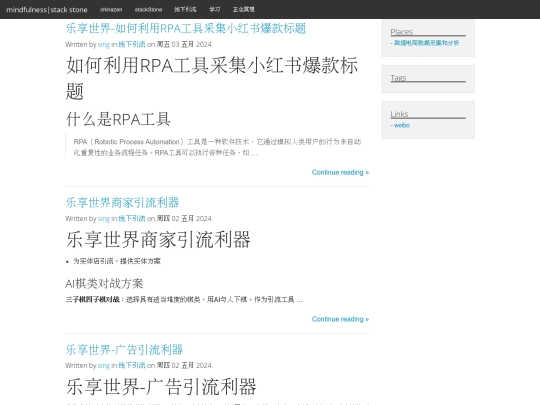The image size is (540, 405).
Task: Open the chinazen menu item
Action: 111,10
